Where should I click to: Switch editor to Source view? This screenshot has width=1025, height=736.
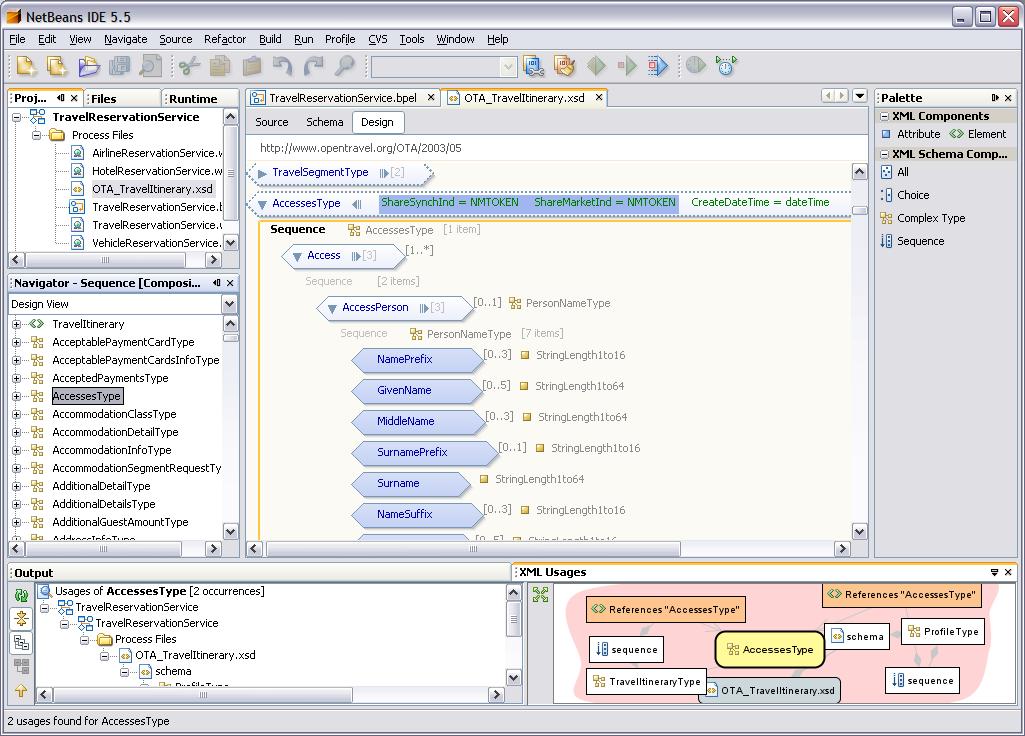pos(272,122)
